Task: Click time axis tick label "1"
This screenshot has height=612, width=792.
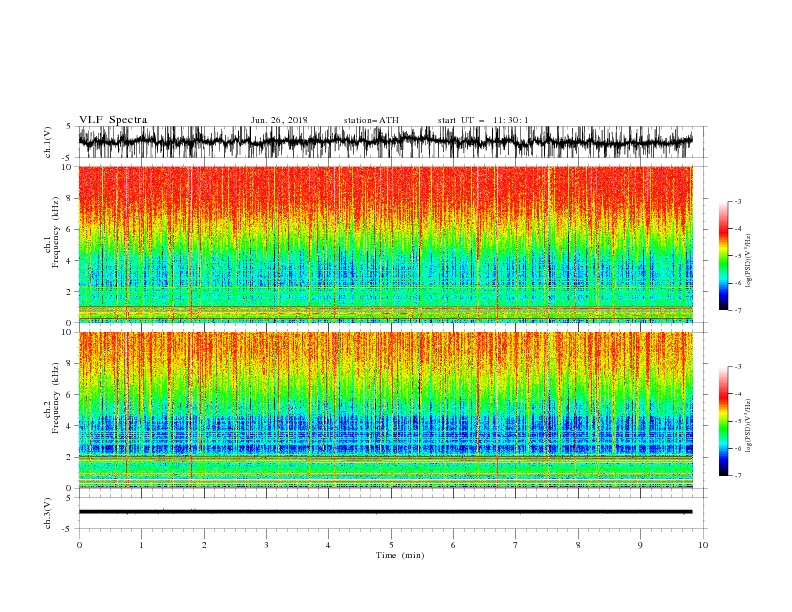Action: tap(141, 545)
